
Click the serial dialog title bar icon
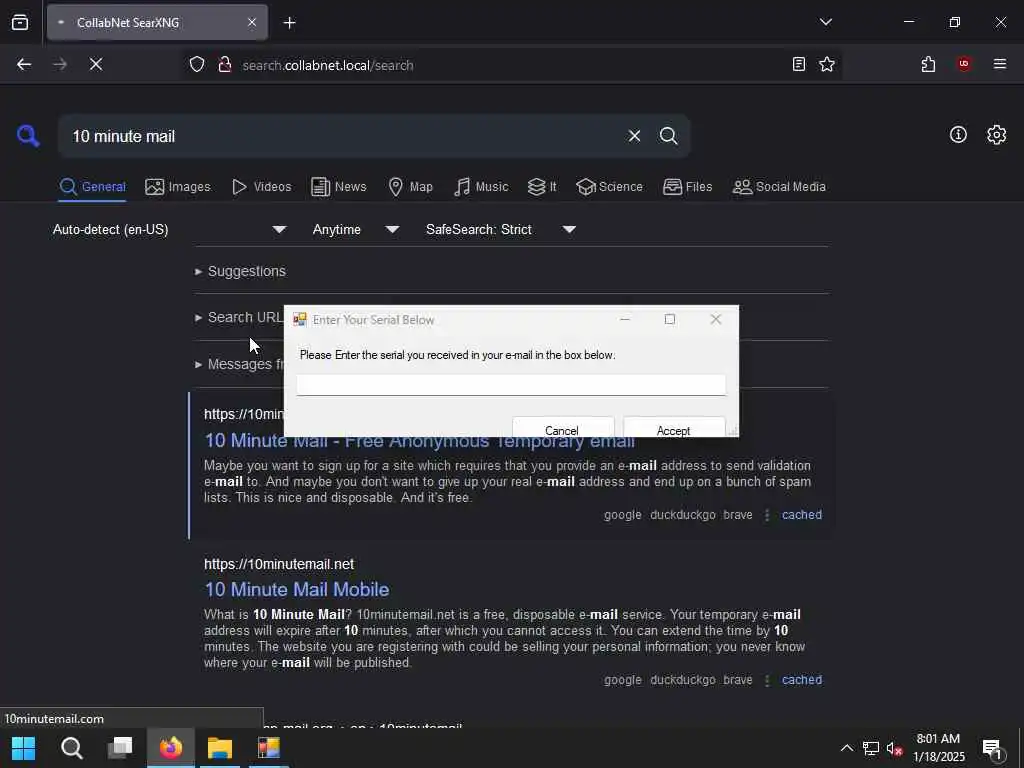click(x=300, y=319)
